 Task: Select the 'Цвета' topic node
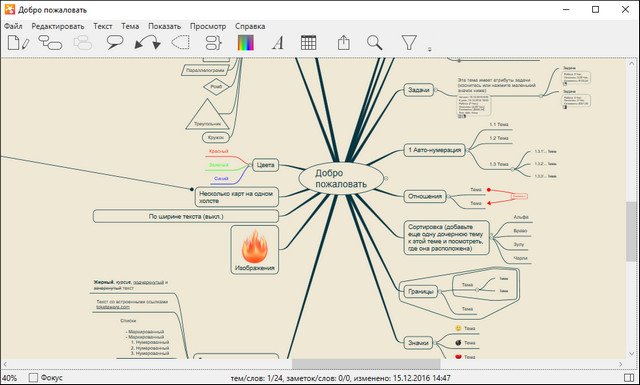pyautogui.click(x=265, y=165)
